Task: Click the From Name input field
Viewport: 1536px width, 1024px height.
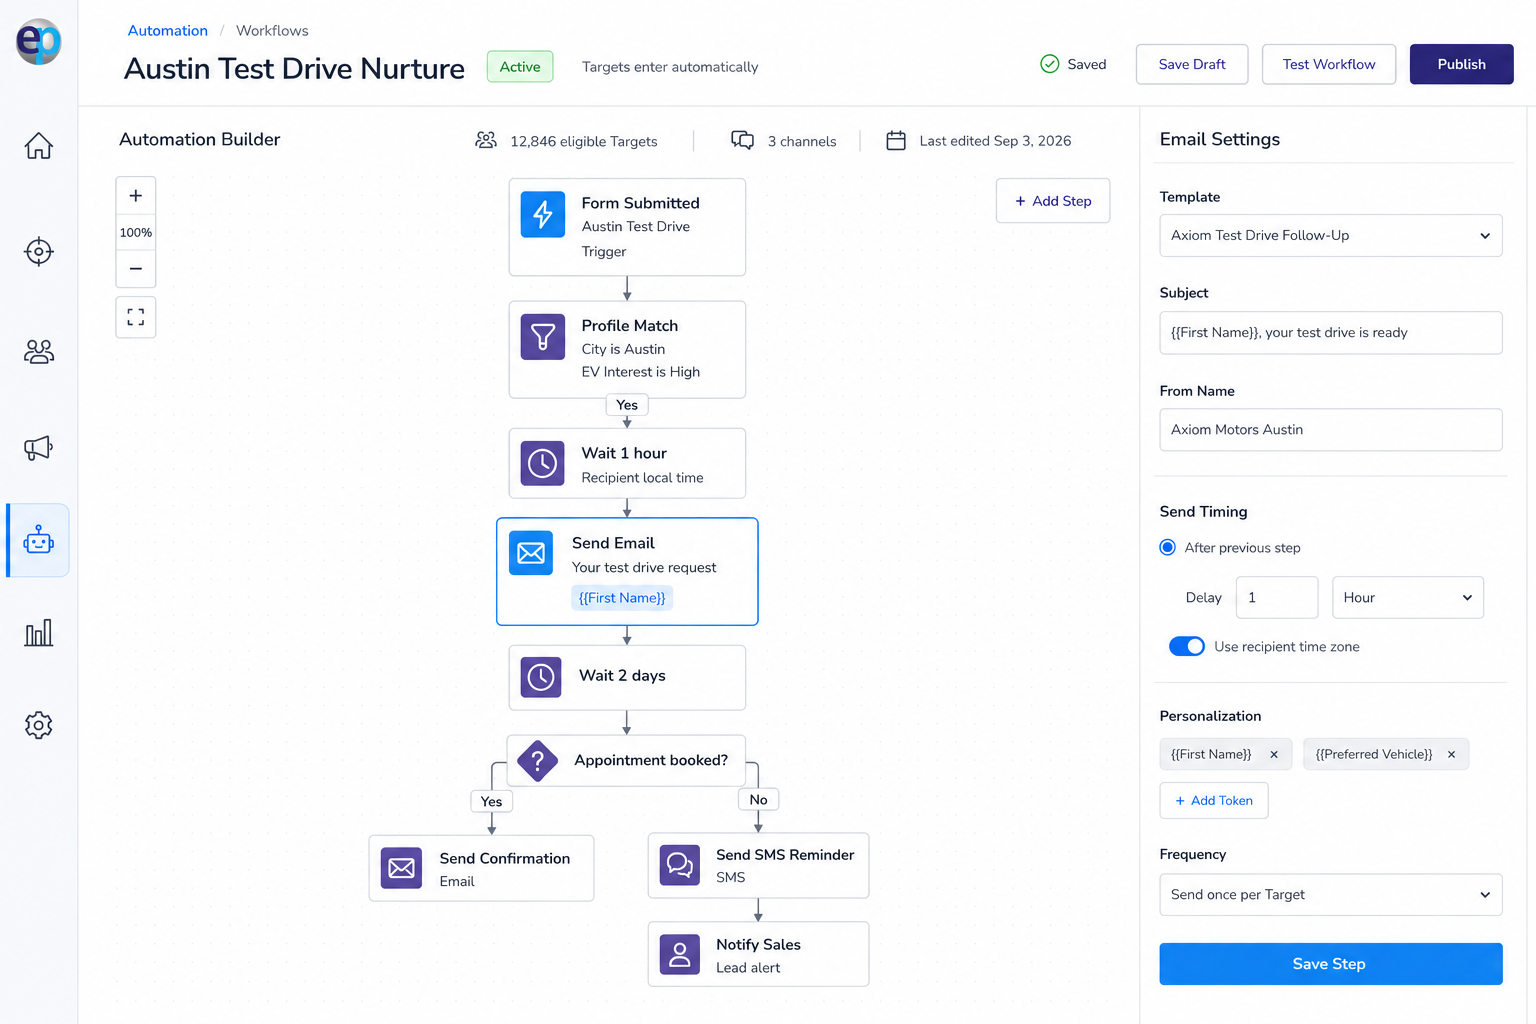Action: [x=1331, y=430]
